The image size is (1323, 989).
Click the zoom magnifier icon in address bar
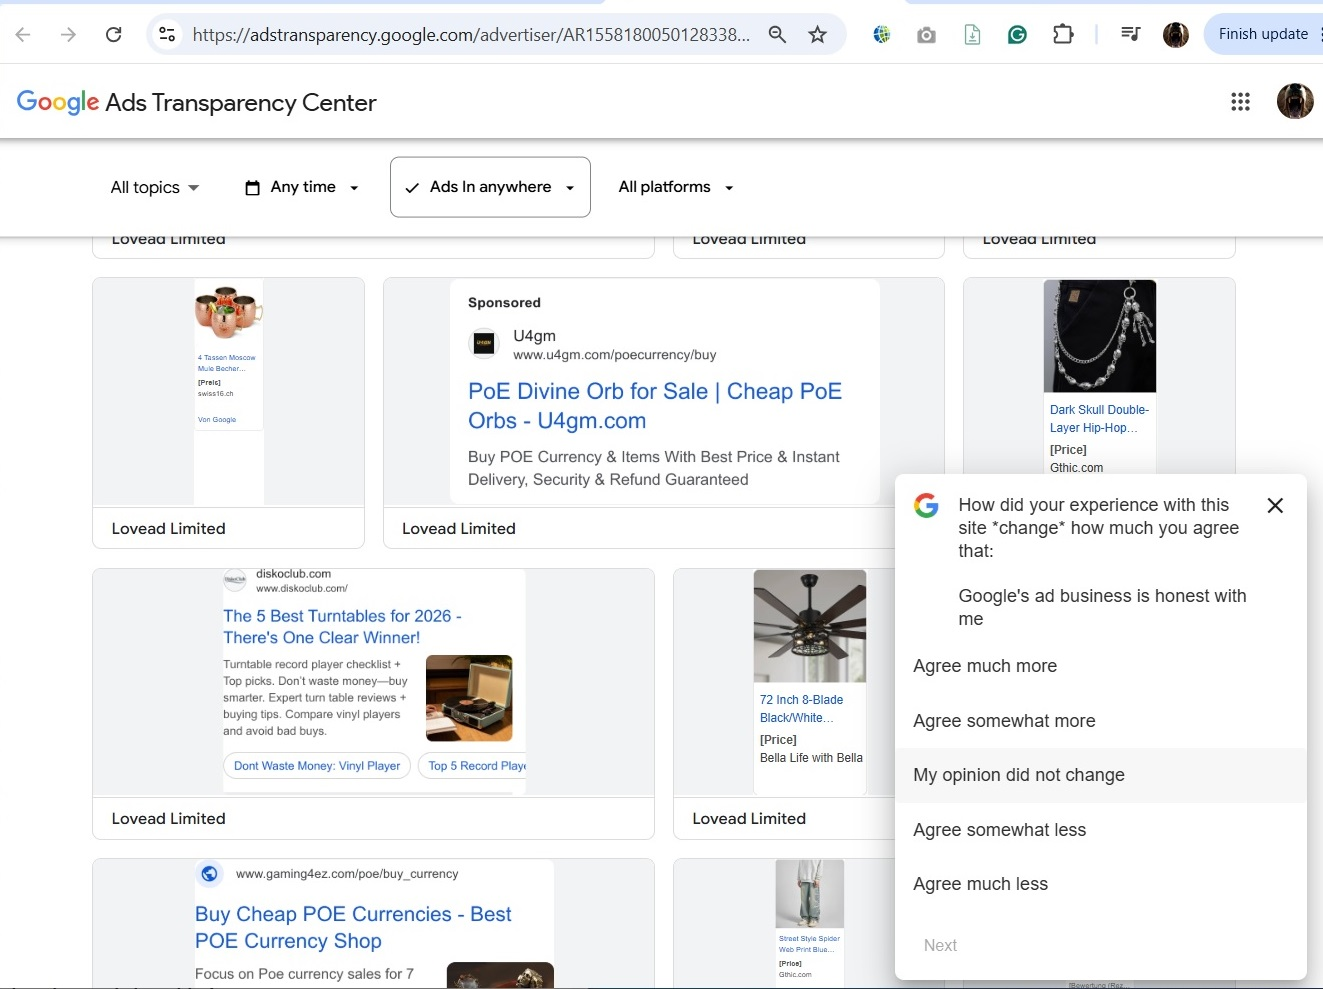pos(777,35)
